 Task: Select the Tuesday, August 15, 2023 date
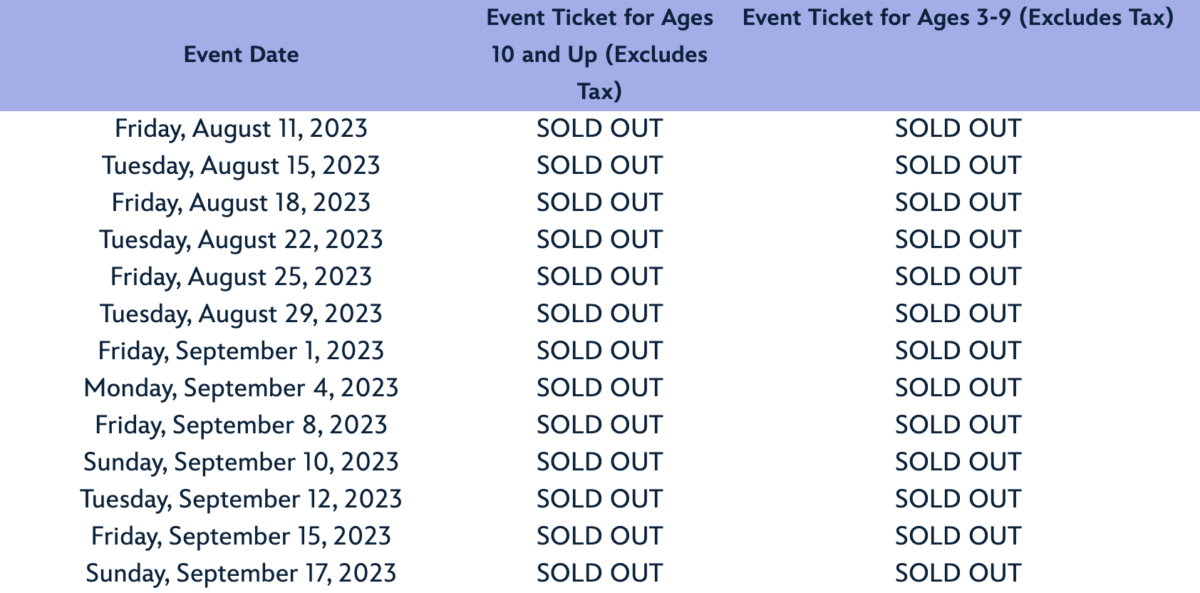[x=241, y=166]
